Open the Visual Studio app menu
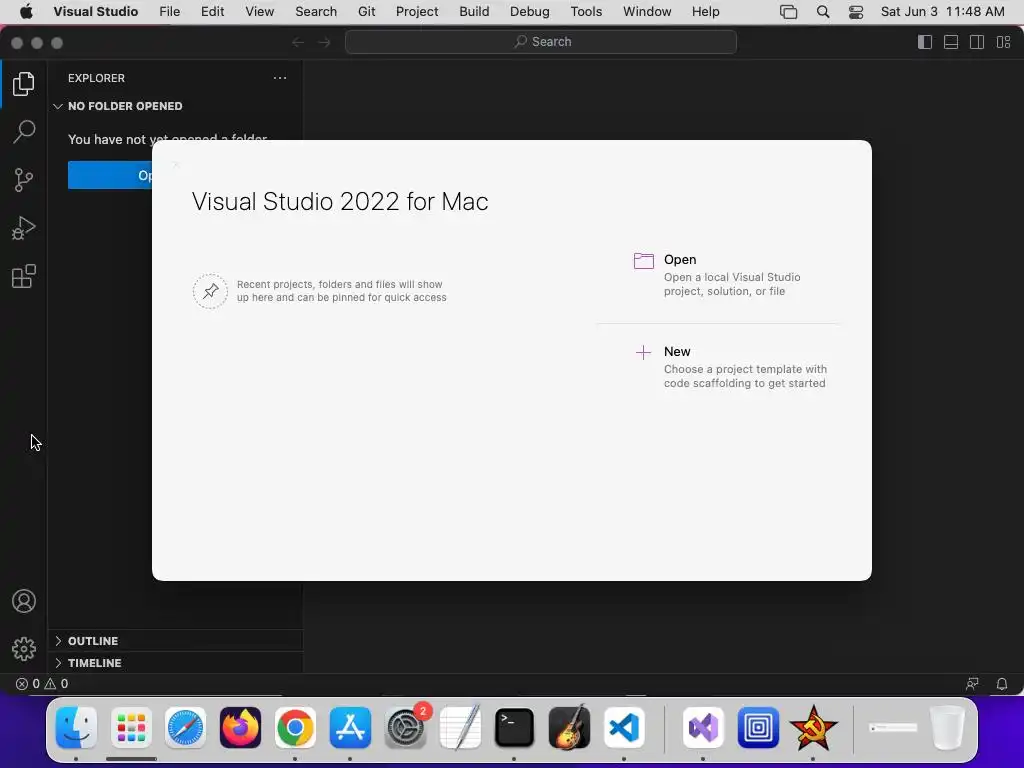The height and width of the screenshot is (768, 1024). [95, 12]
